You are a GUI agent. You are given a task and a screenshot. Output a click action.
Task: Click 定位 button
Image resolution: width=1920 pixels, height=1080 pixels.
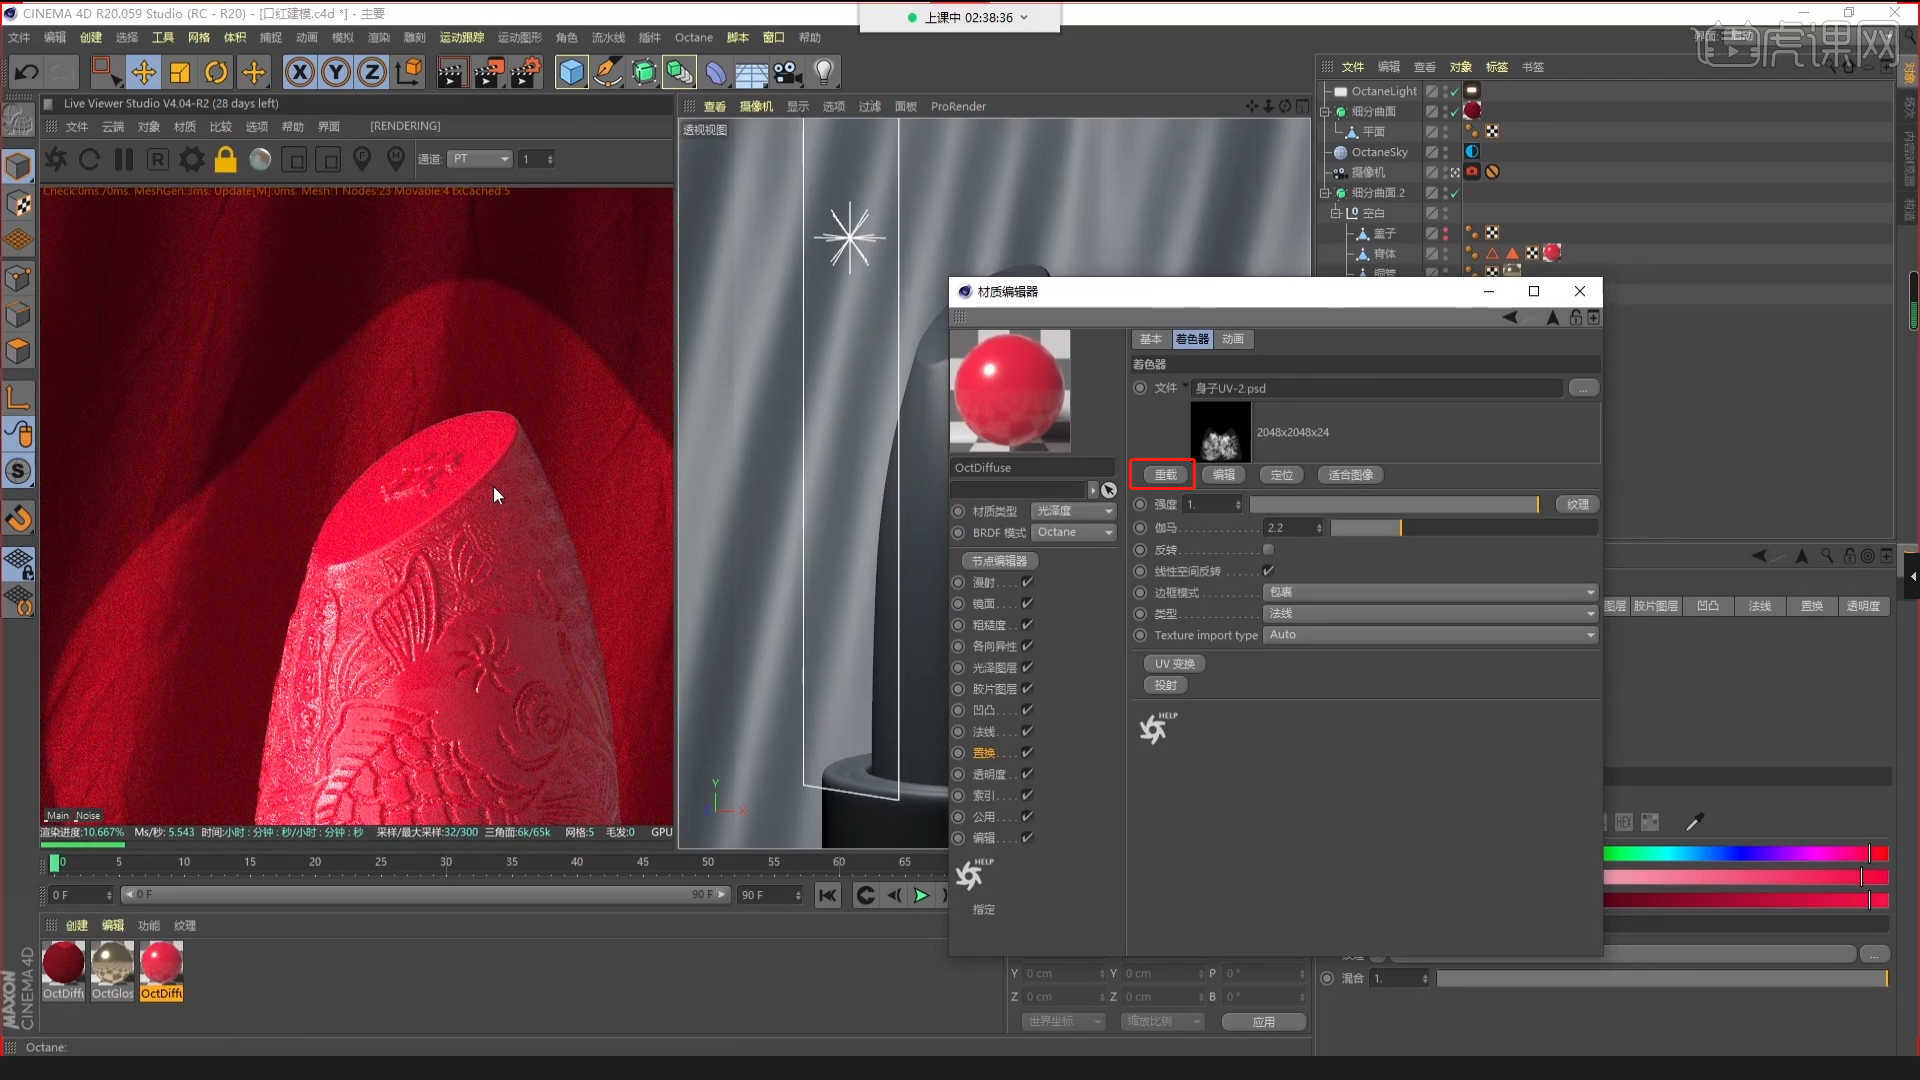pyautogui.click(x=1282, y=475)
